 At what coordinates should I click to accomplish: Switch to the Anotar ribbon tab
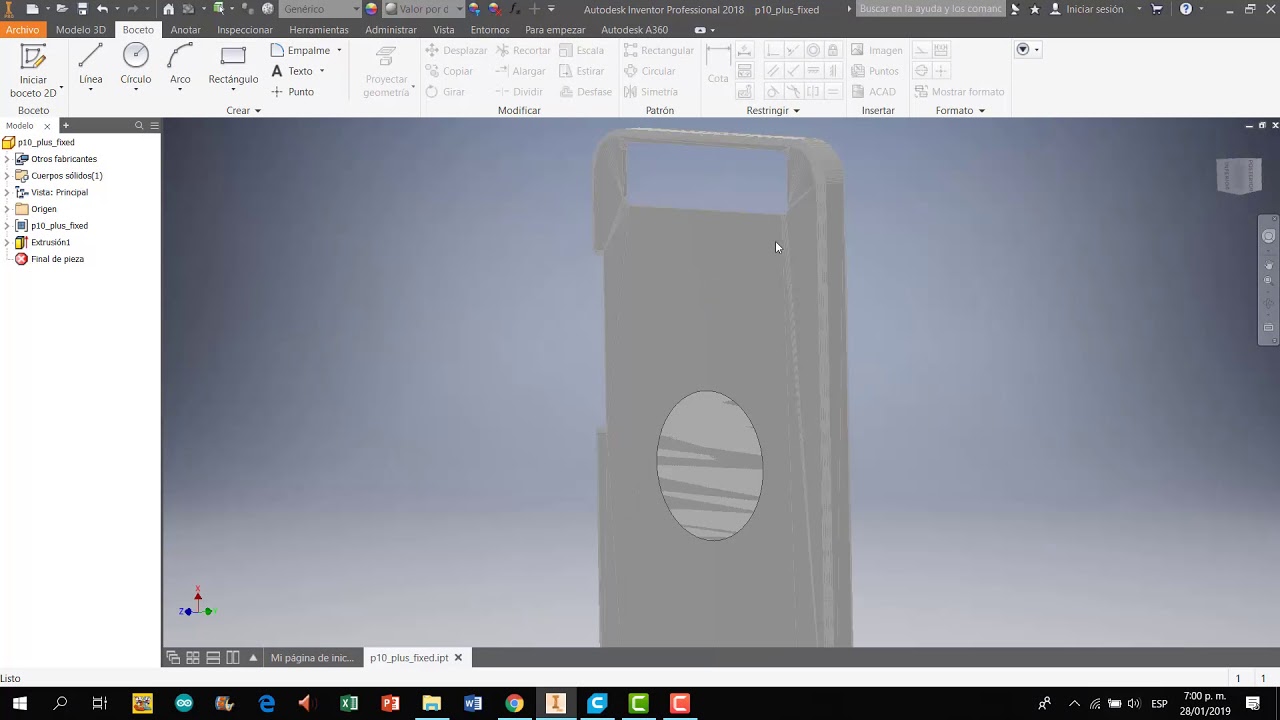click(185, 30)
